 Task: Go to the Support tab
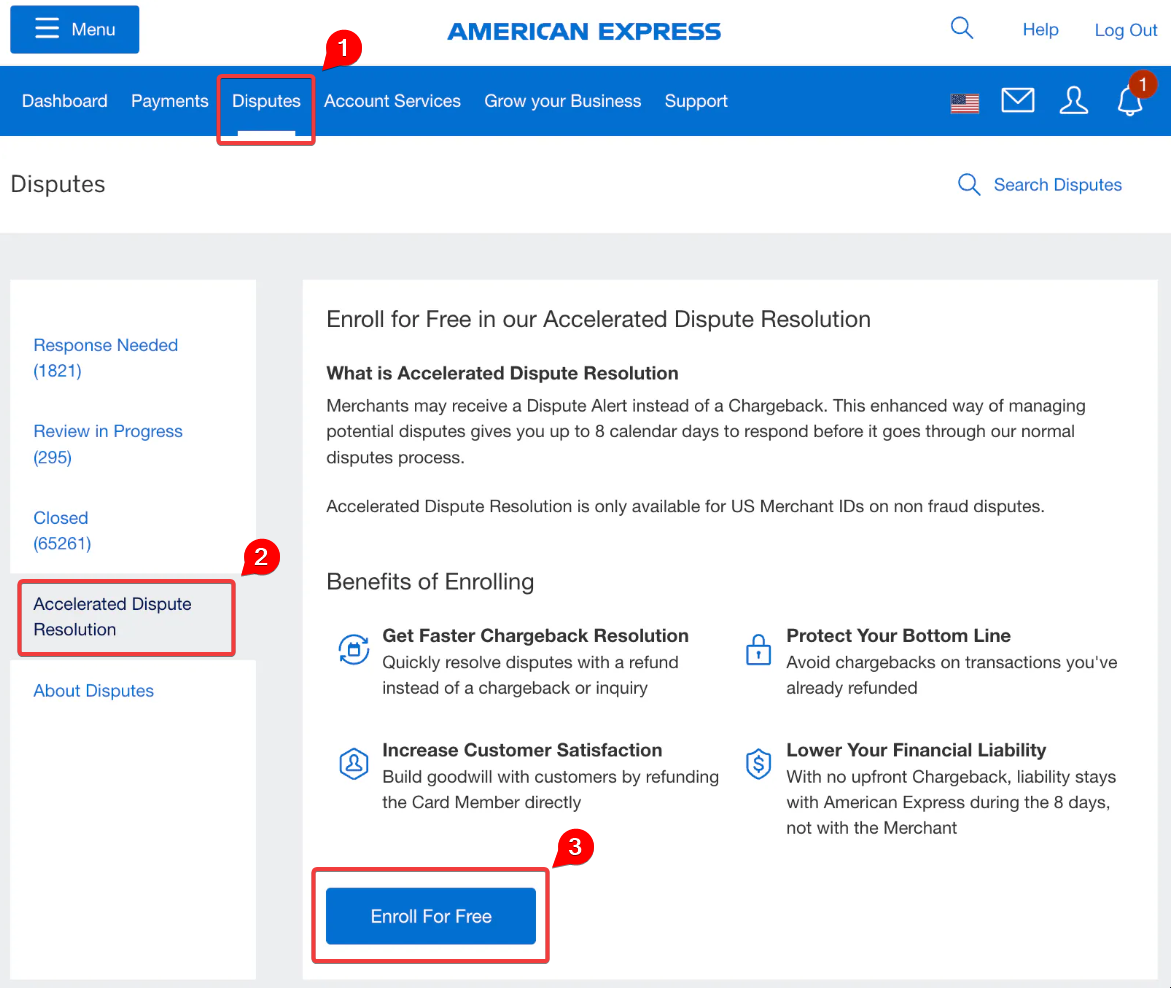tap(696, 101)
